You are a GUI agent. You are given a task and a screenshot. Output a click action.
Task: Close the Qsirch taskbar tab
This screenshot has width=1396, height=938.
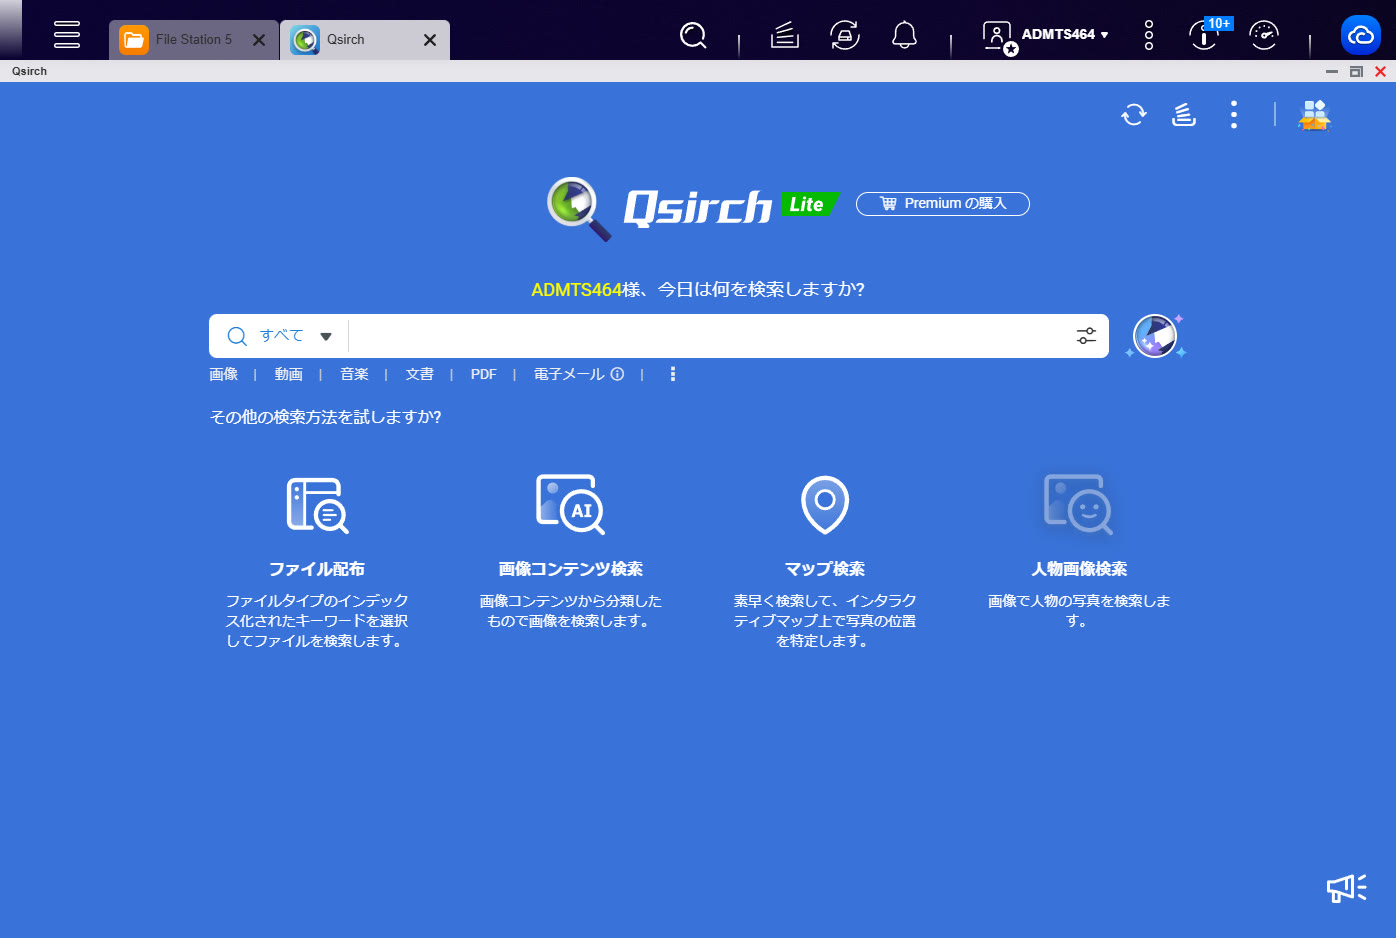[430, 40]
